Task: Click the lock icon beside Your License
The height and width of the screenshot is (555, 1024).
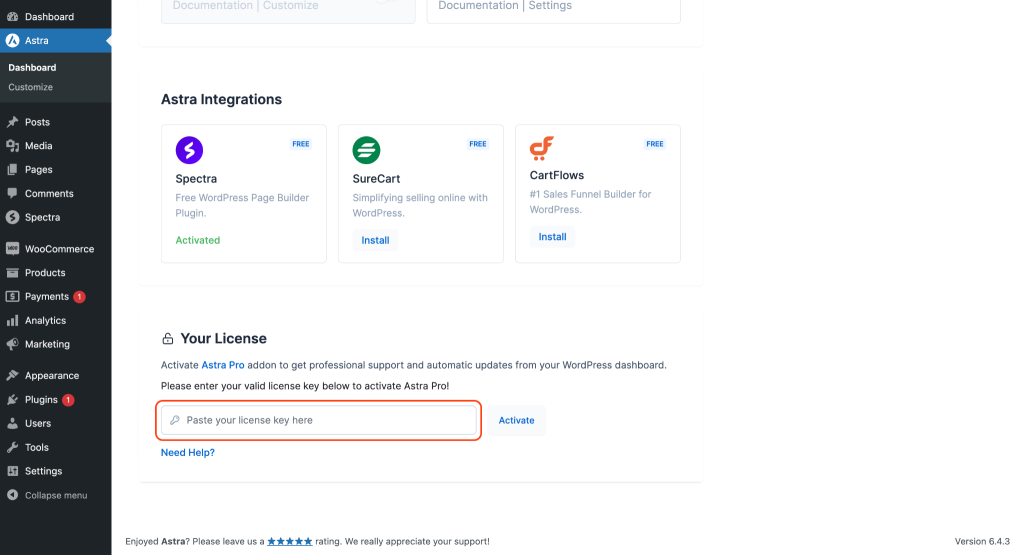Action: click(x=168, y=338)
